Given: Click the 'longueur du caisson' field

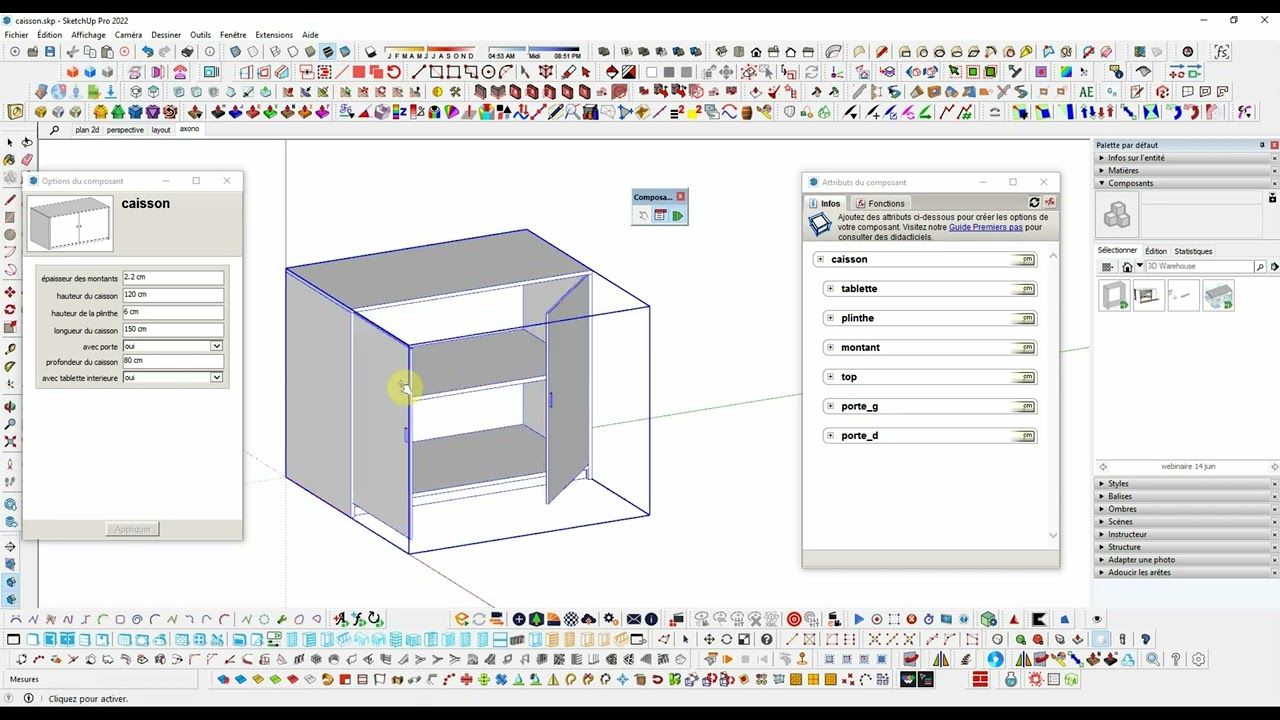Looking at the screenshot, I should pyautogui.click(x=172, y=329).
